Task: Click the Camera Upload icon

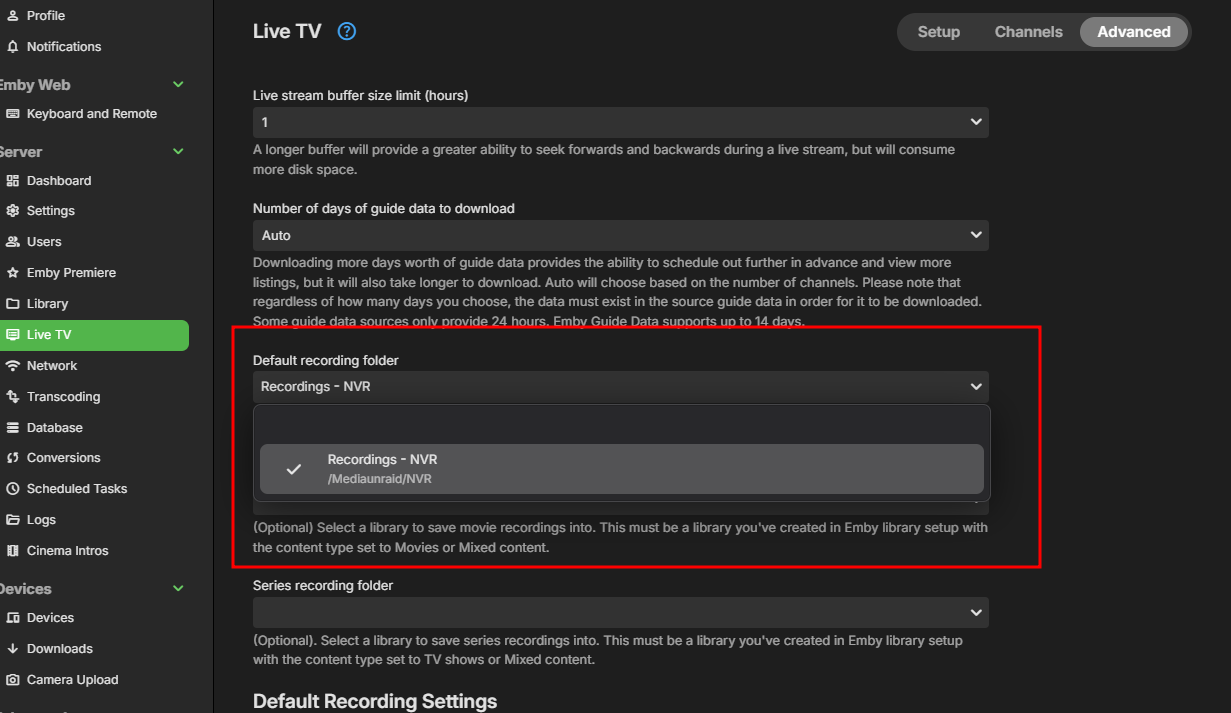Action: 13,680
